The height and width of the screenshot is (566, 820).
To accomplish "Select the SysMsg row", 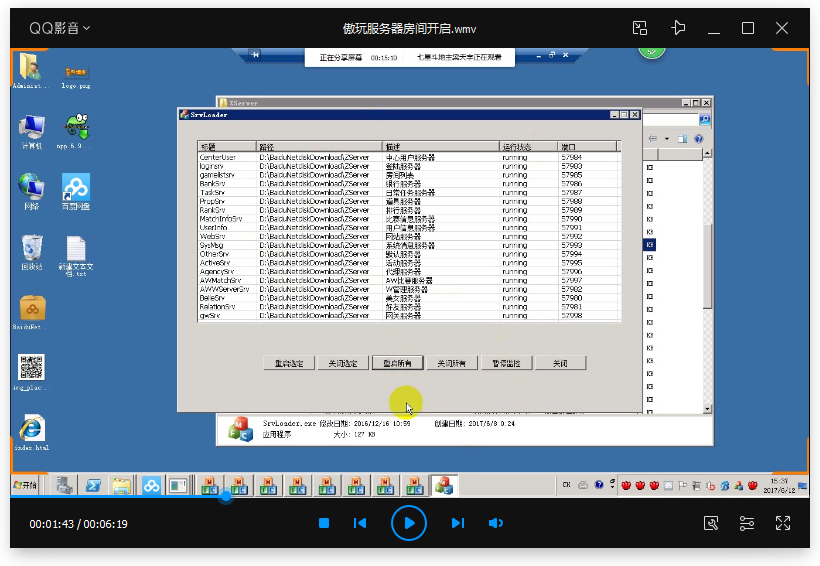I will click(408, 245).
